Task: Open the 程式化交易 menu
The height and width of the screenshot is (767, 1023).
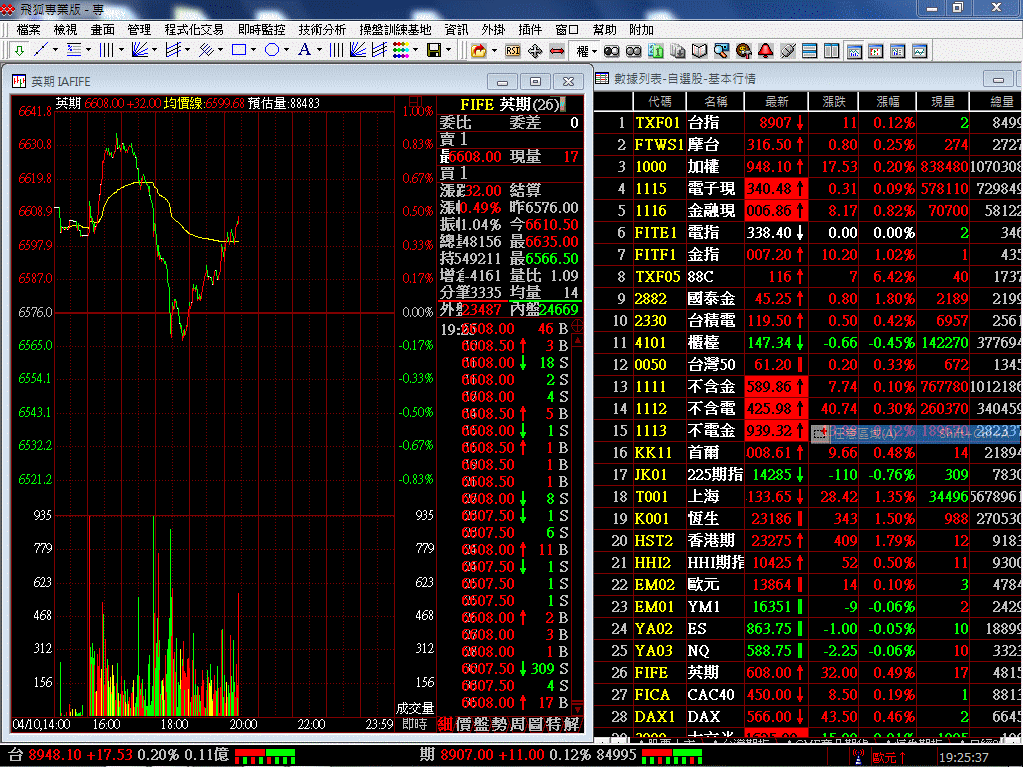Action: [x=194, y=29]
